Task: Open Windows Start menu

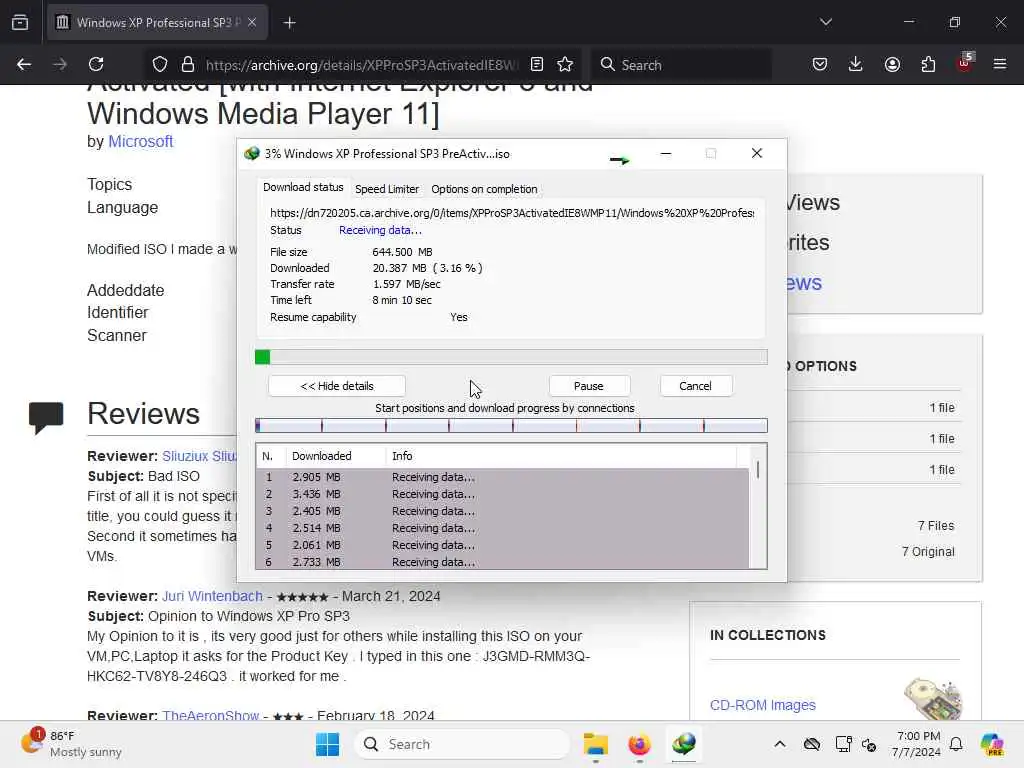Action: click(x=327, y=744)
